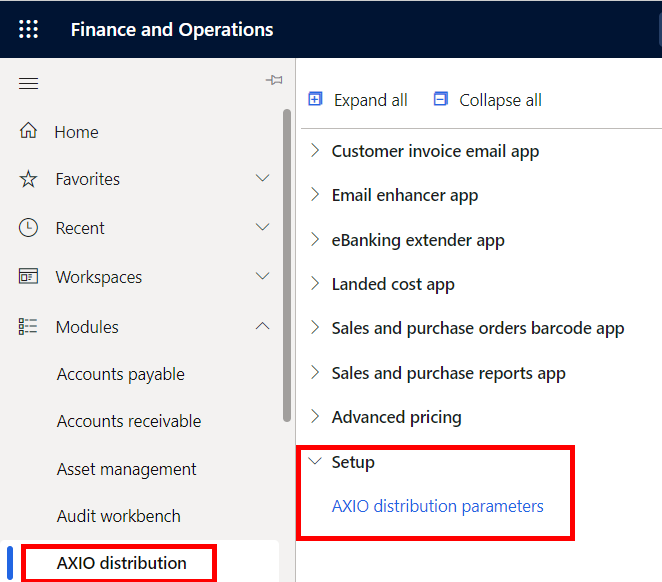The height and width of the screenshot is (582, 662).
Task: Click the Favorites star icon
Action: click(x=28, y=179)
